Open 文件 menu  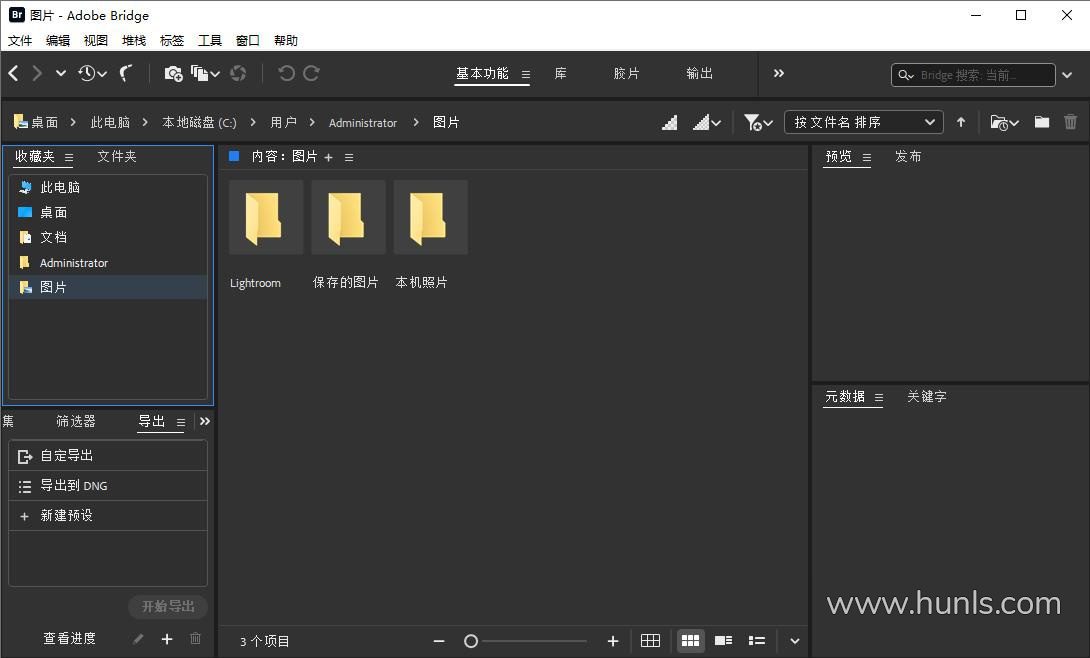pyautogui.click(x=20, y=40)
